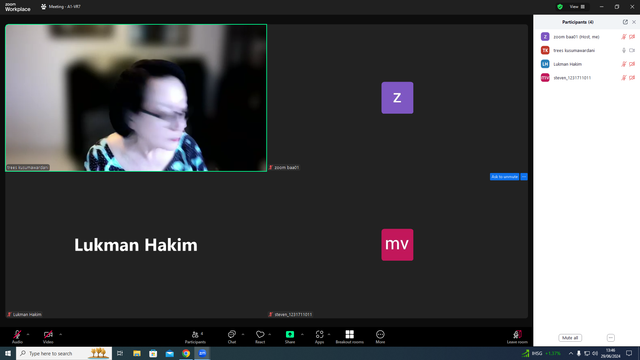Open Breakout rooms
This screenshot has height=360, width=640.
[349, 337]
